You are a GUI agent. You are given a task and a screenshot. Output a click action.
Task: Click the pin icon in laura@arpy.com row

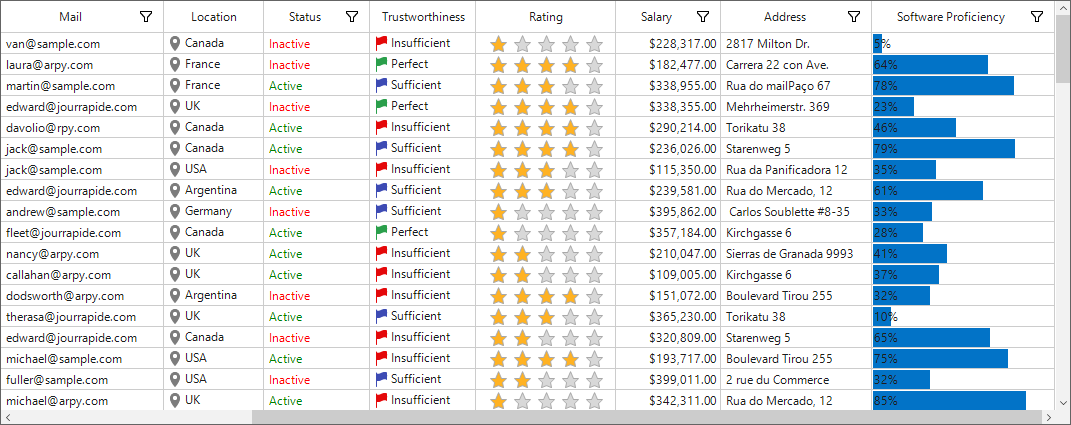pyautogui.click(x=176, y=65)
